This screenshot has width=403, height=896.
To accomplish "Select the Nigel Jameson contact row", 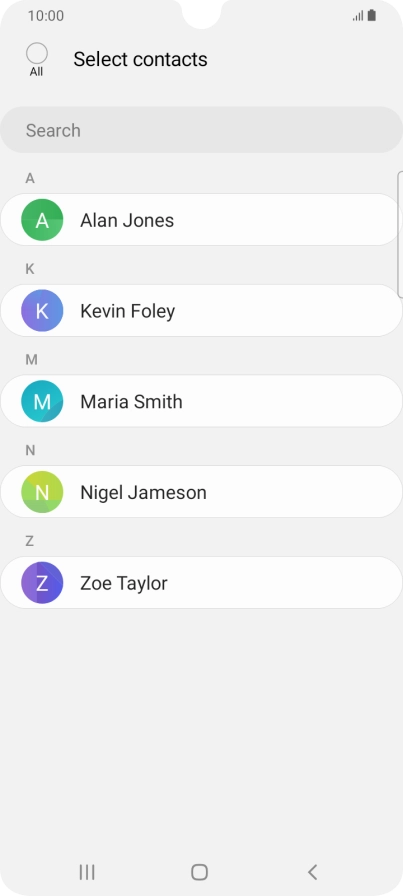I will pyautogui.click(x=201, y=492).
